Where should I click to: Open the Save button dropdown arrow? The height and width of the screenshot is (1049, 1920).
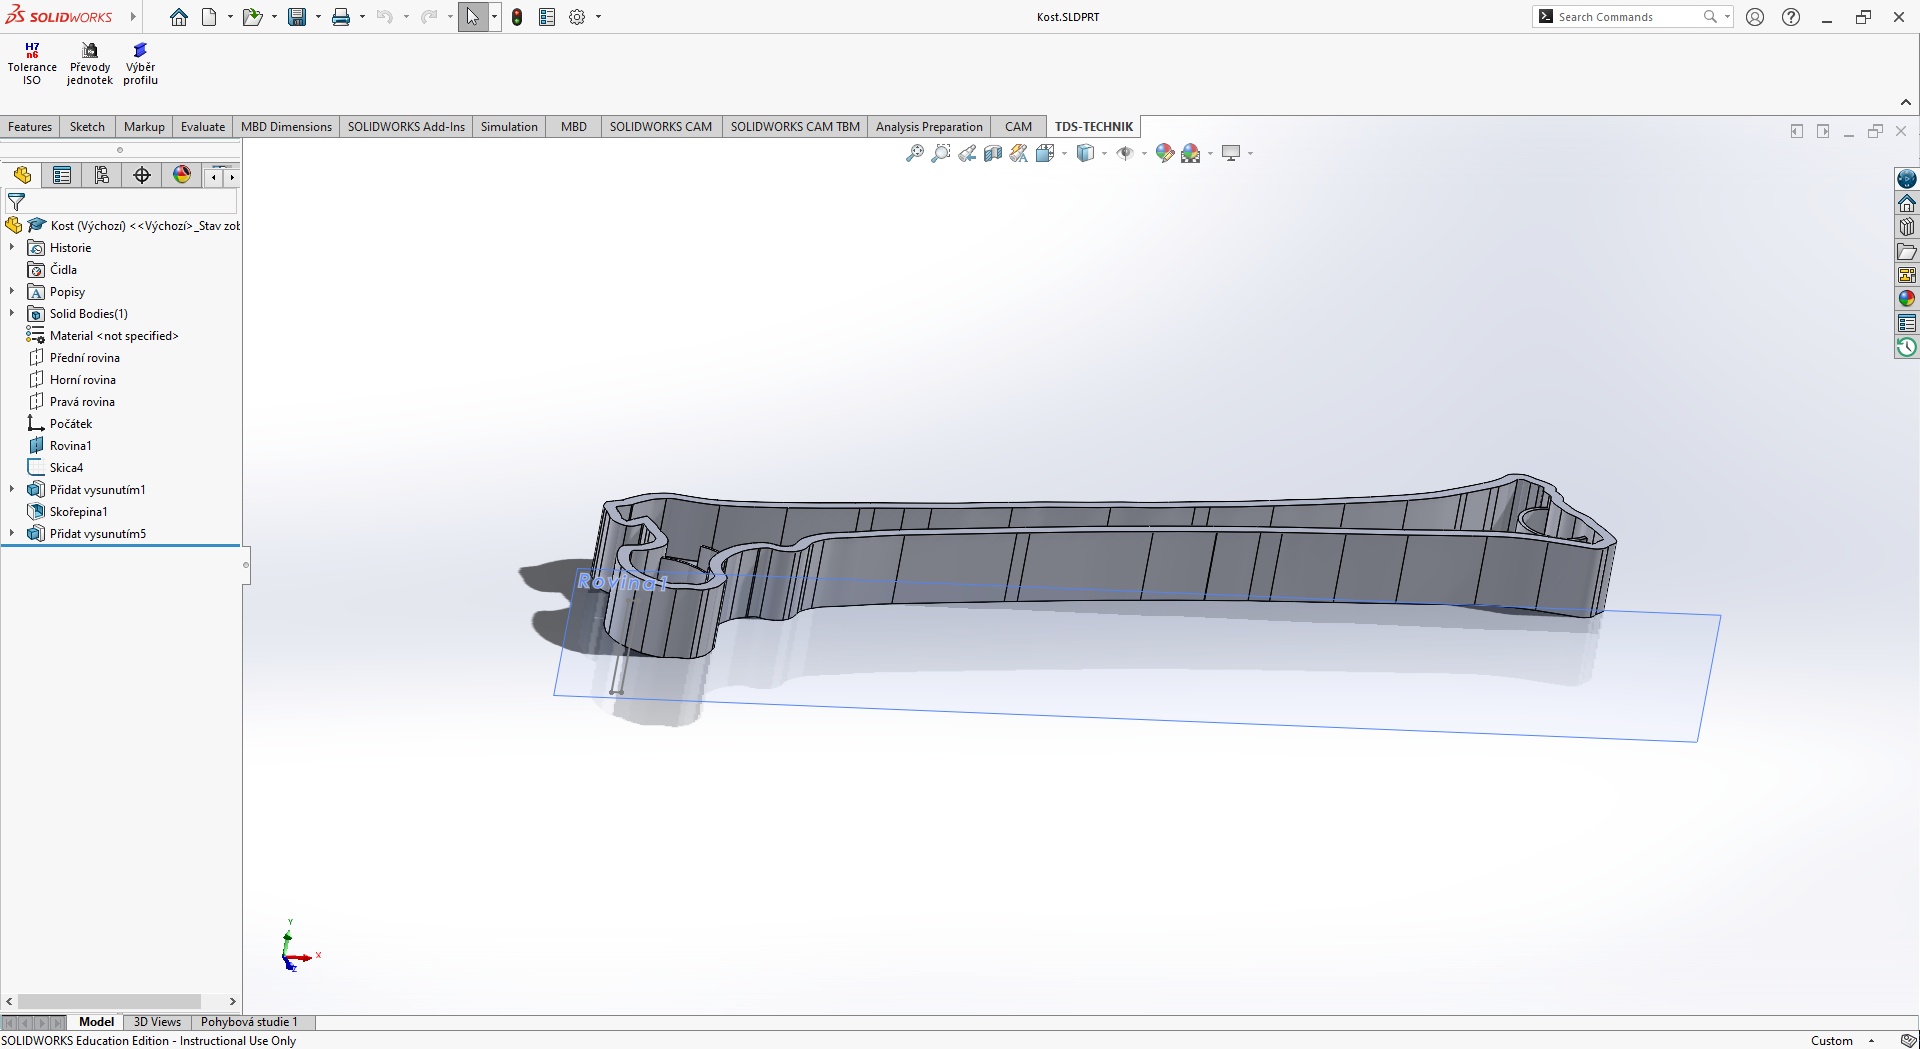point(318,17)
